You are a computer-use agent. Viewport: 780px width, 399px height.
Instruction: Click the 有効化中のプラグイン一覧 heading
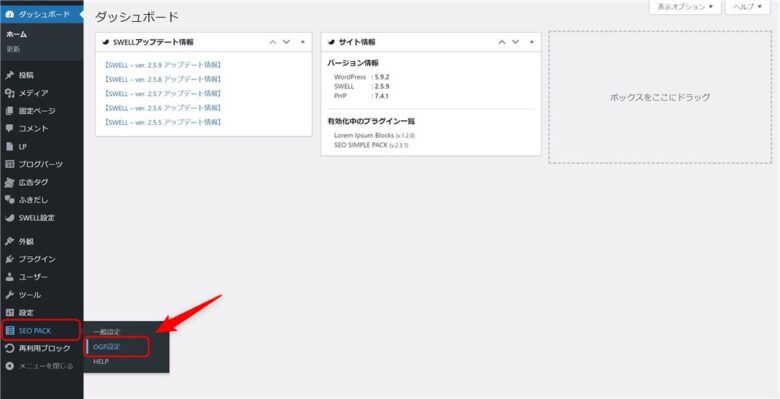(371, 121)
